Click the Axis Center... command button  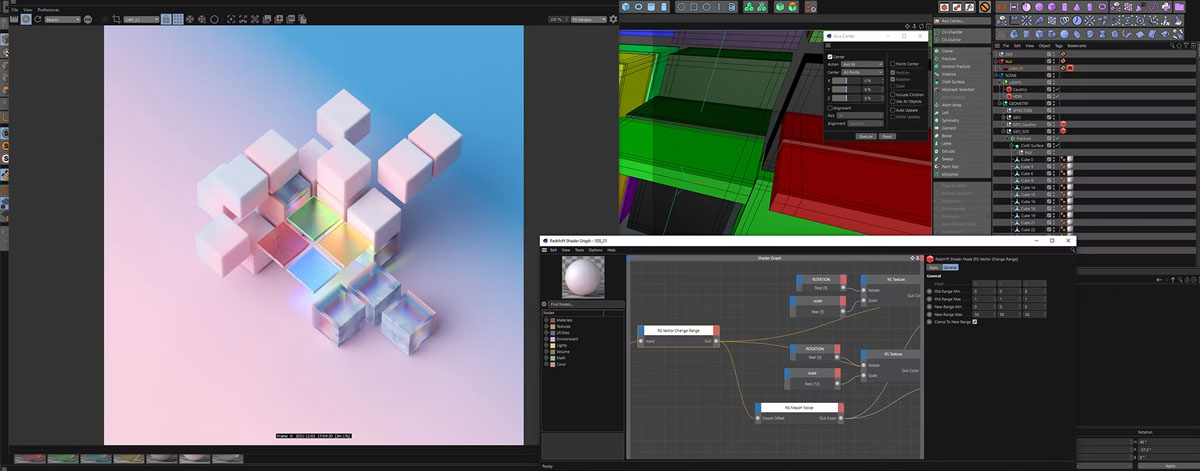pos(962,20)
